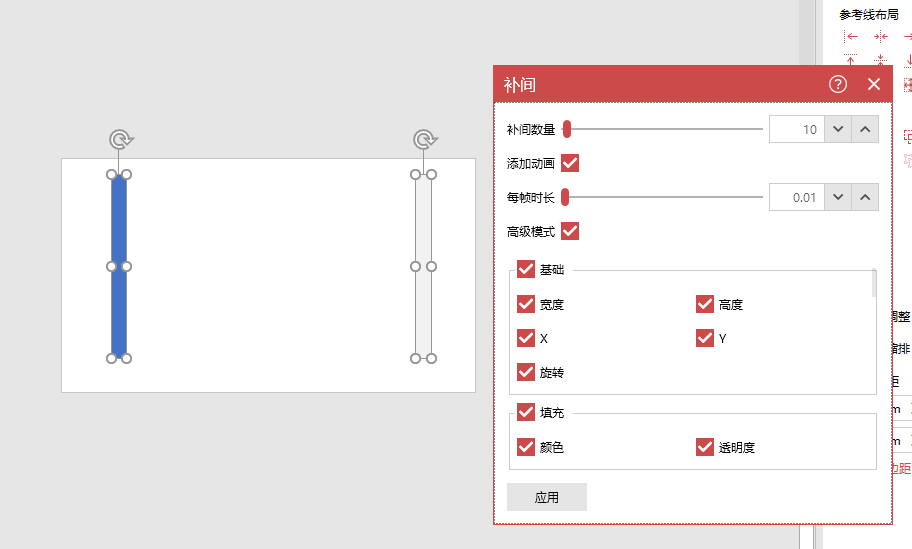Click the 补间数量 slider handle
The height and width of the screenshot is (549, 912).
pos(566,129)
